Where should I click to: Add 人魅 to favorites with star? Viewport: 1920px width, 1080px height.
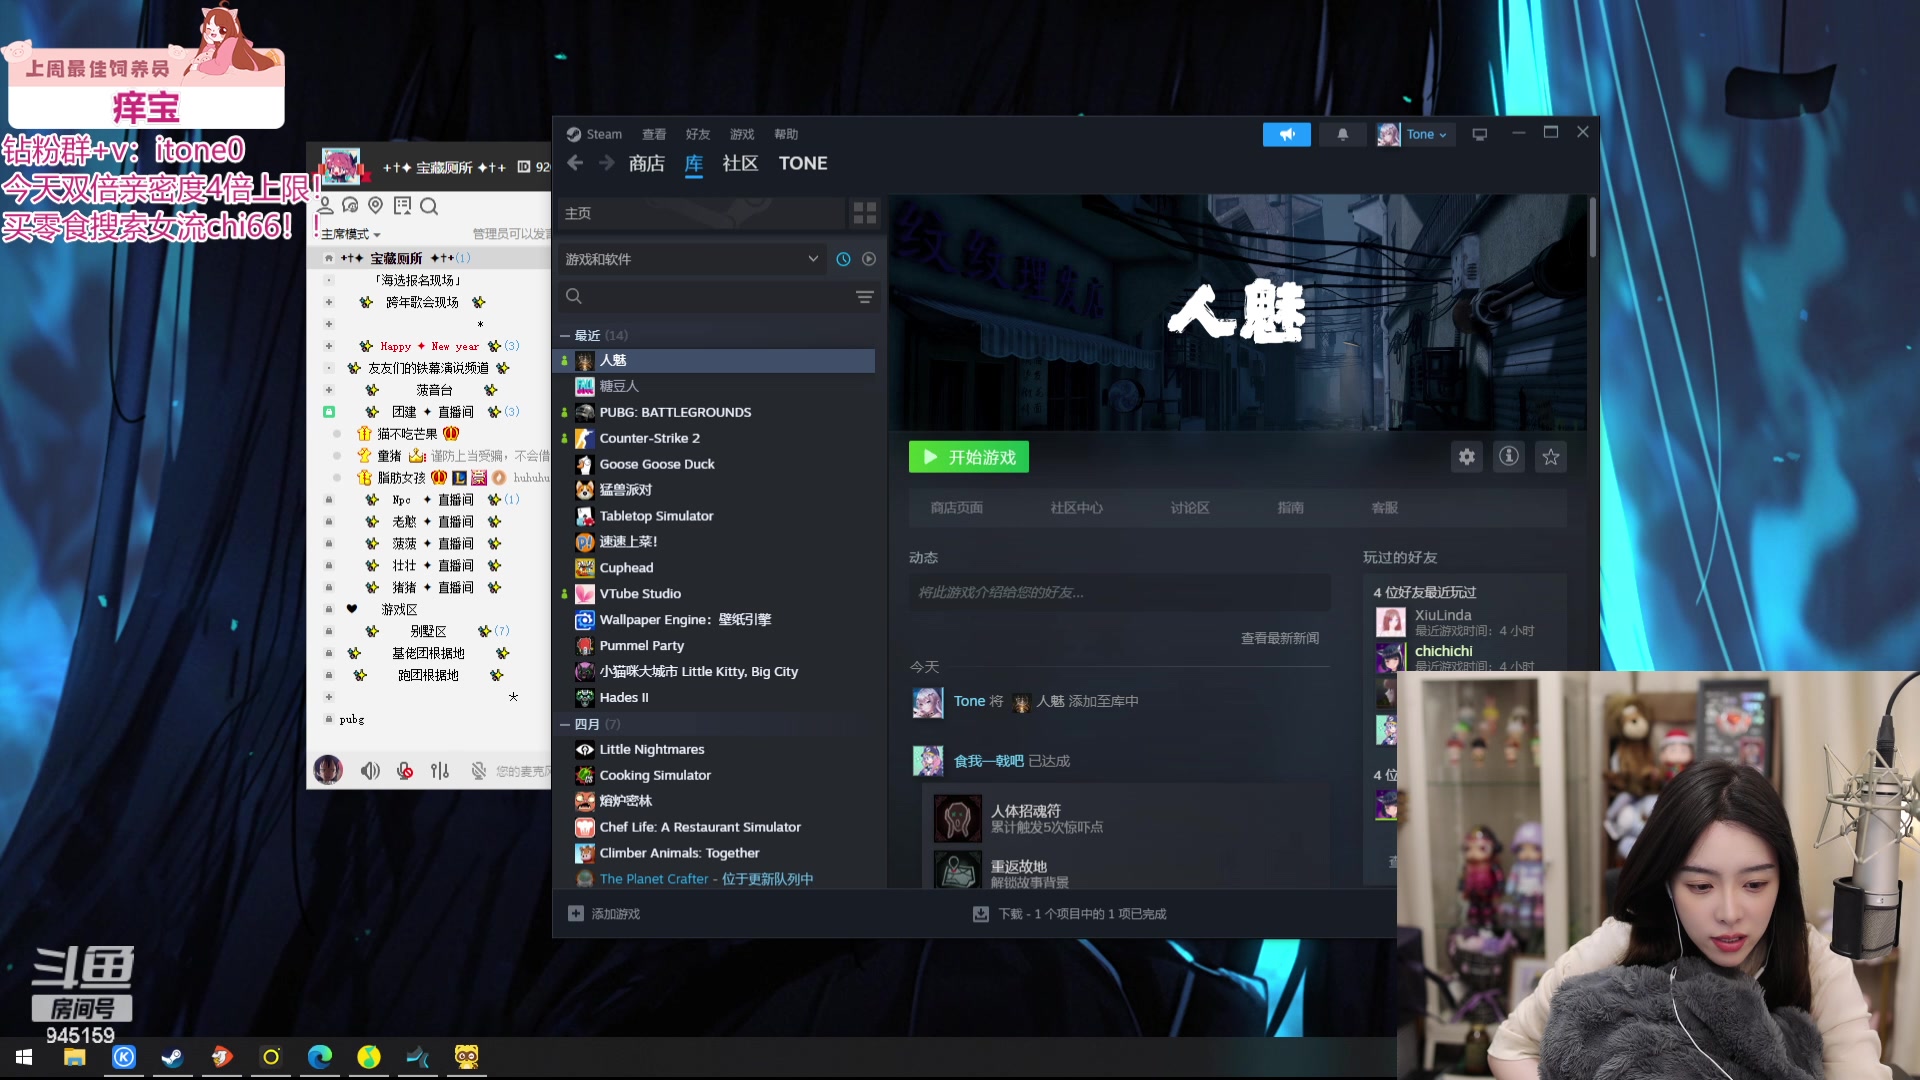[x=1550, y=457]
